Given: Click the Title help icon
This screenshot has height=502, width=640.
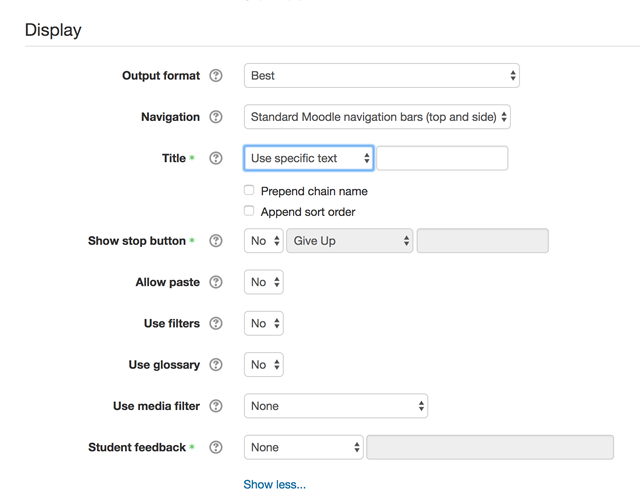Looking at the screenshot, I should [x=216, y=158].
